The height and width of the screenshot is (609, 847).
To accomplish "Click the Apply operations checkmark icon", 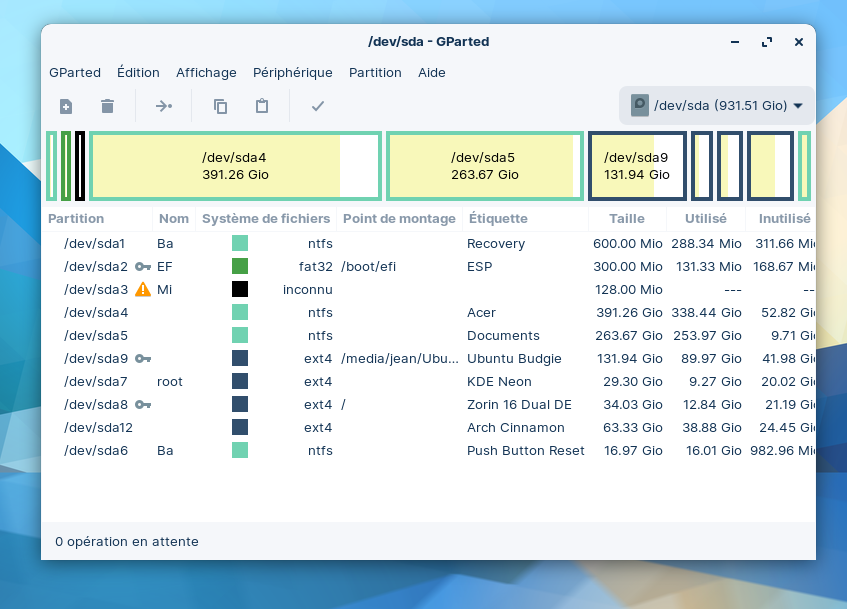I will (x=318, y=106).
